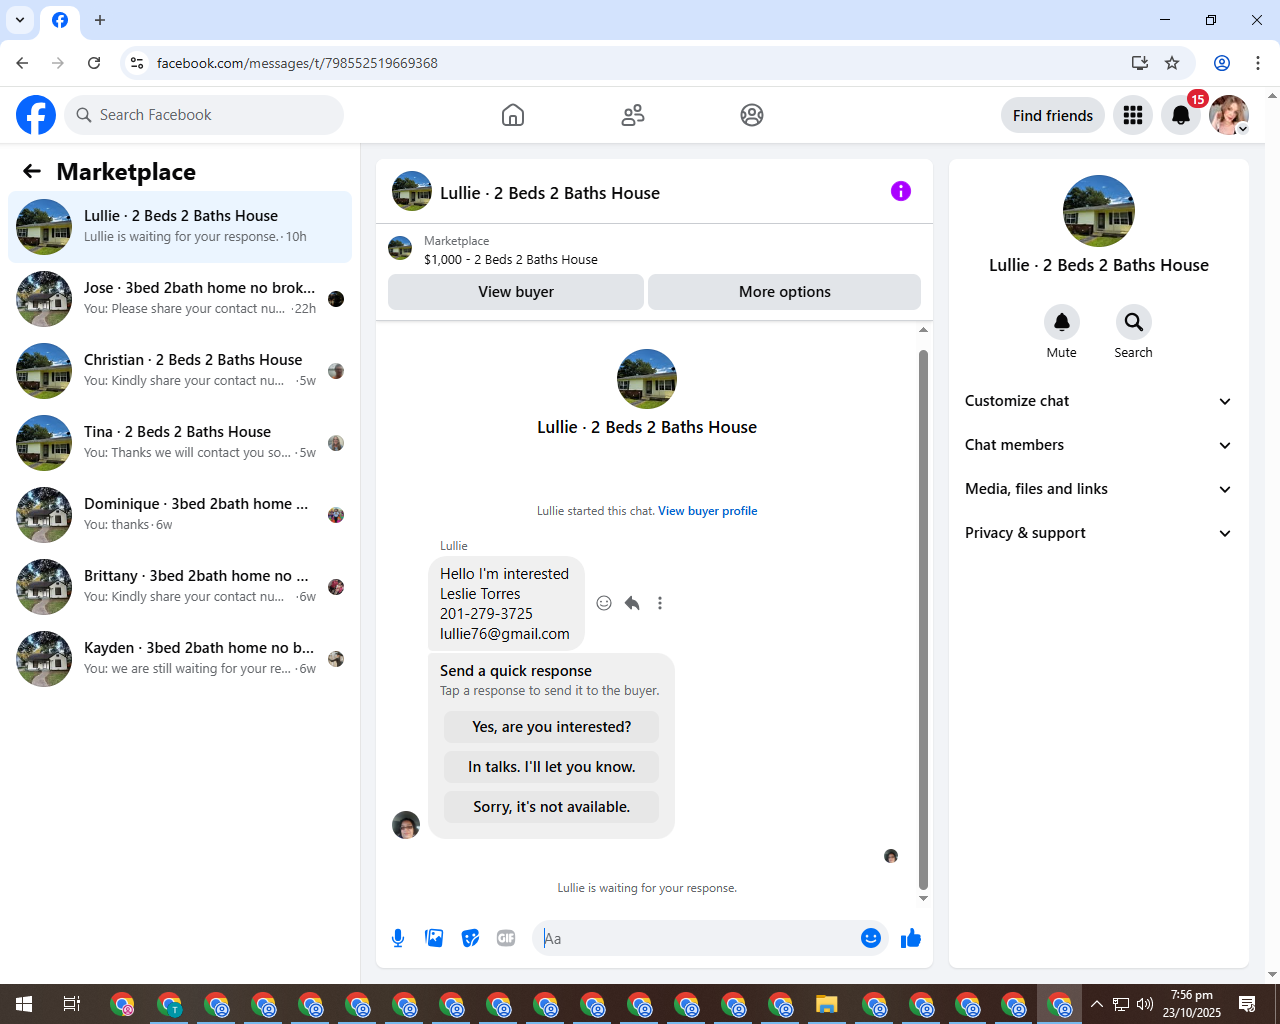Screen dimensions: 1280x1024
Task: Send quick response 'Sorry, it's not available.'
Action: tap(552, 807)
